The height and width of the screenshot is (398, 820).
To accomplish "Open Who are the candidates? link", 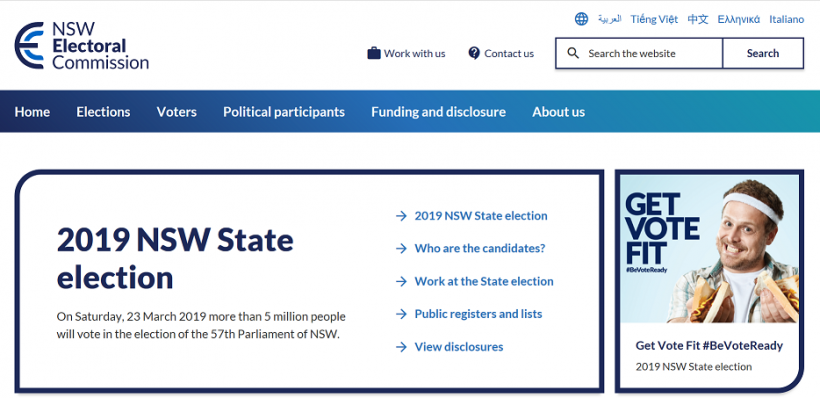I will pyautogui.click(x=480, y=248).
